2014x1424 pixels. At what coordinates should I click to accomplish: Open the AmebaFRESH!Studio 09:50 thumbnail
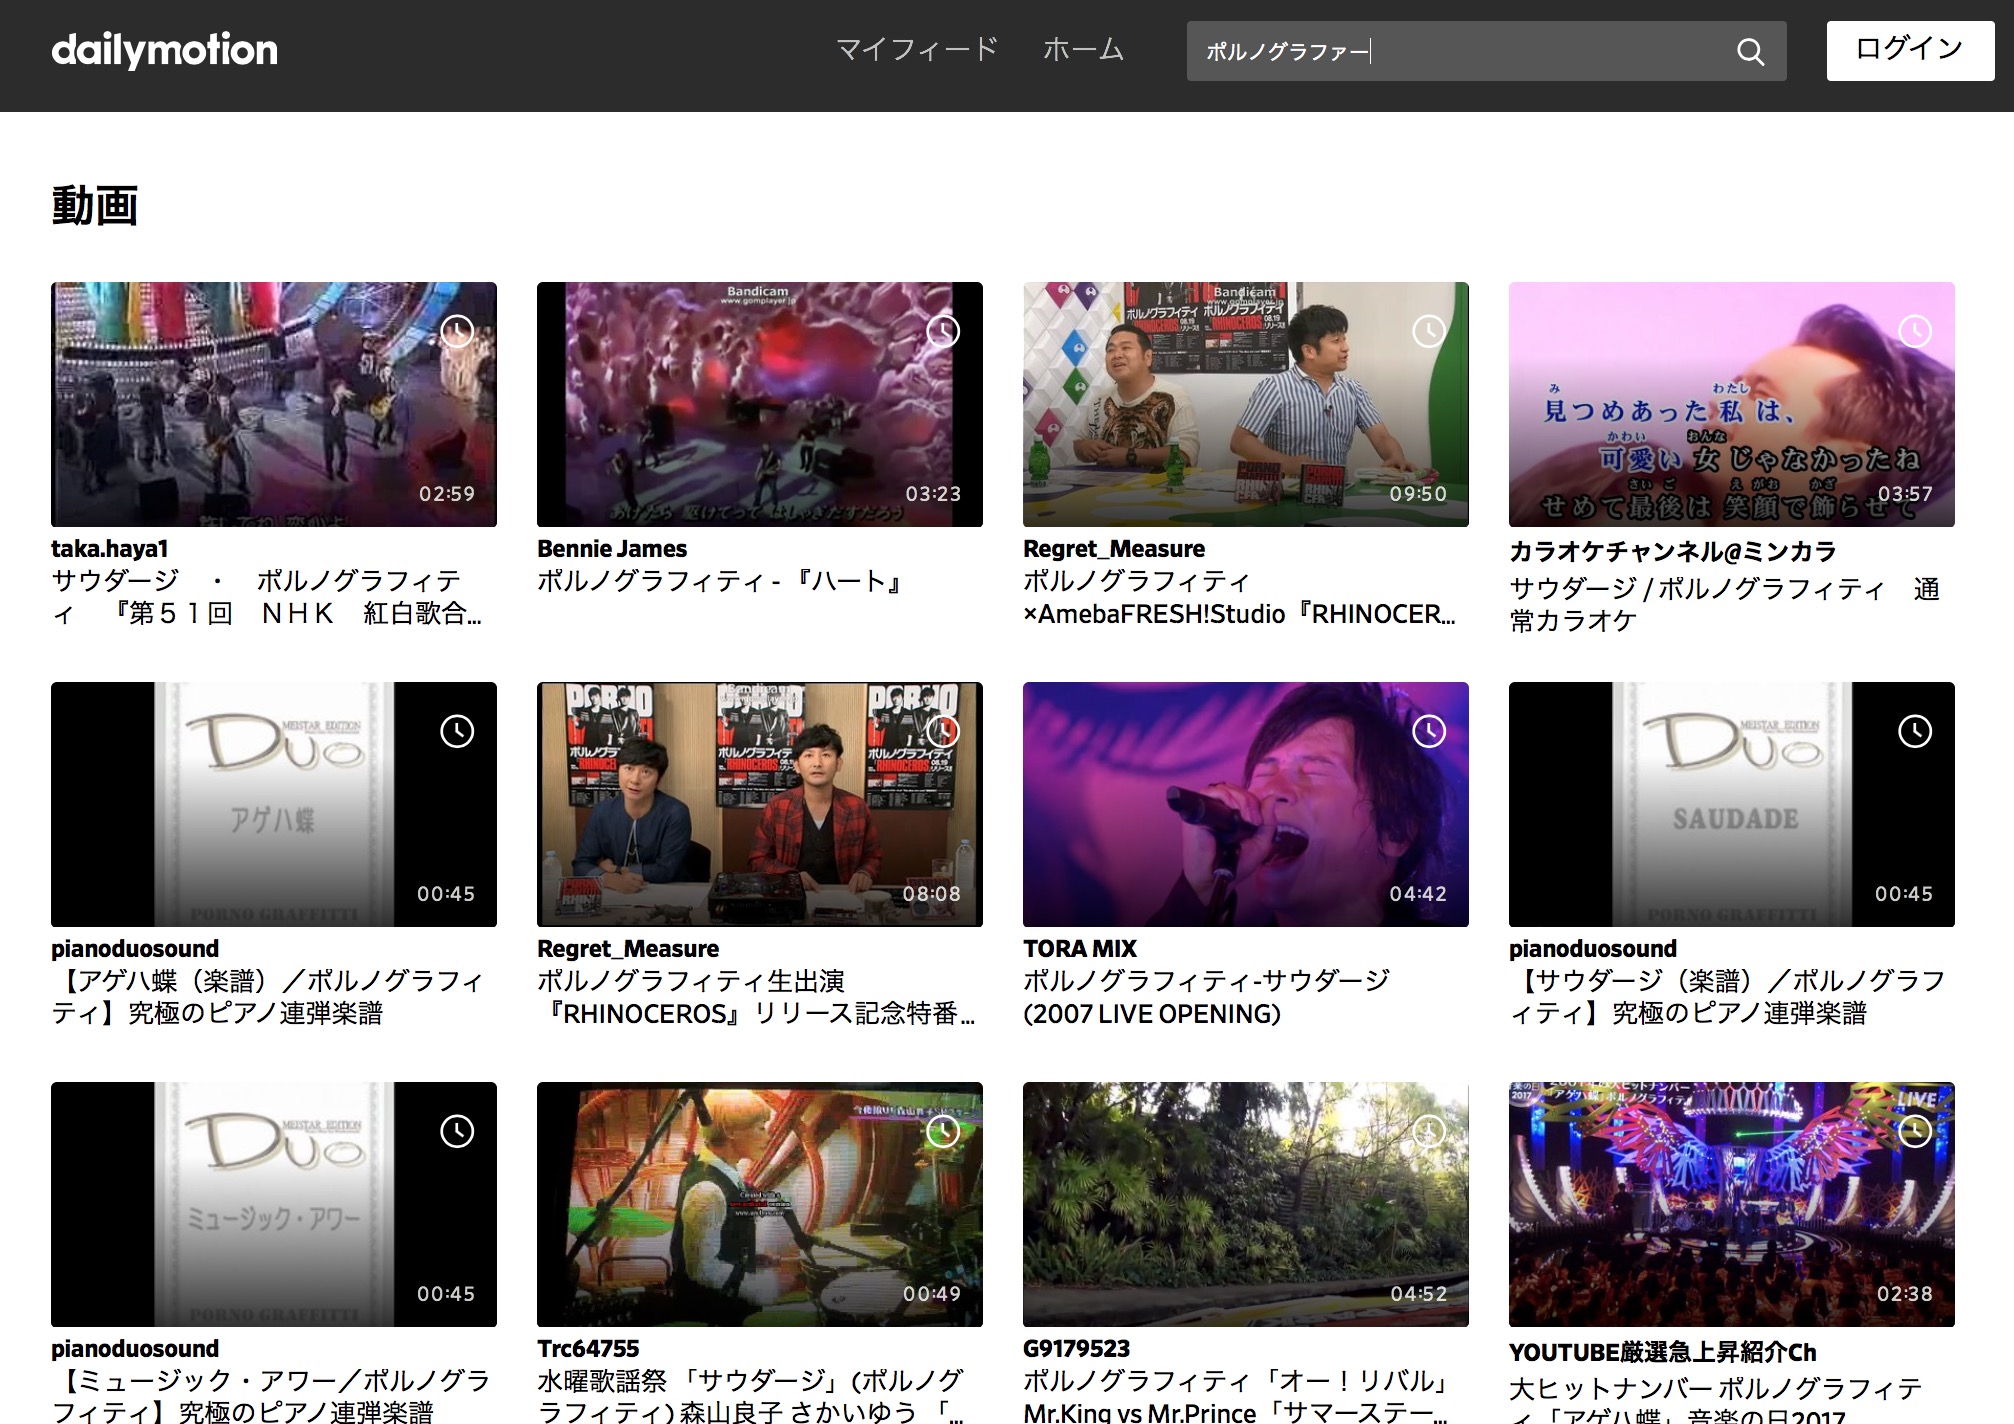click(1246, 404)
